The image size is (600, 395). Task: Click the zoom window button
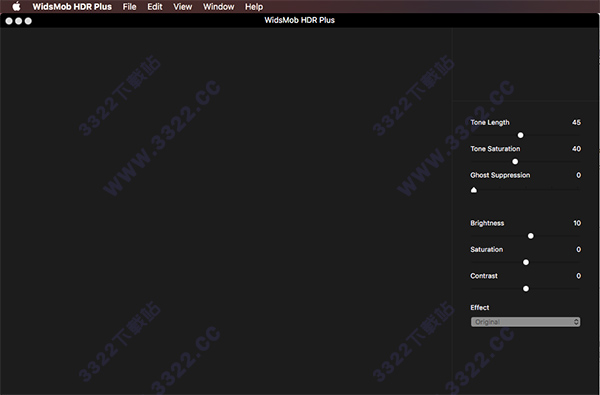coord(28,21)
